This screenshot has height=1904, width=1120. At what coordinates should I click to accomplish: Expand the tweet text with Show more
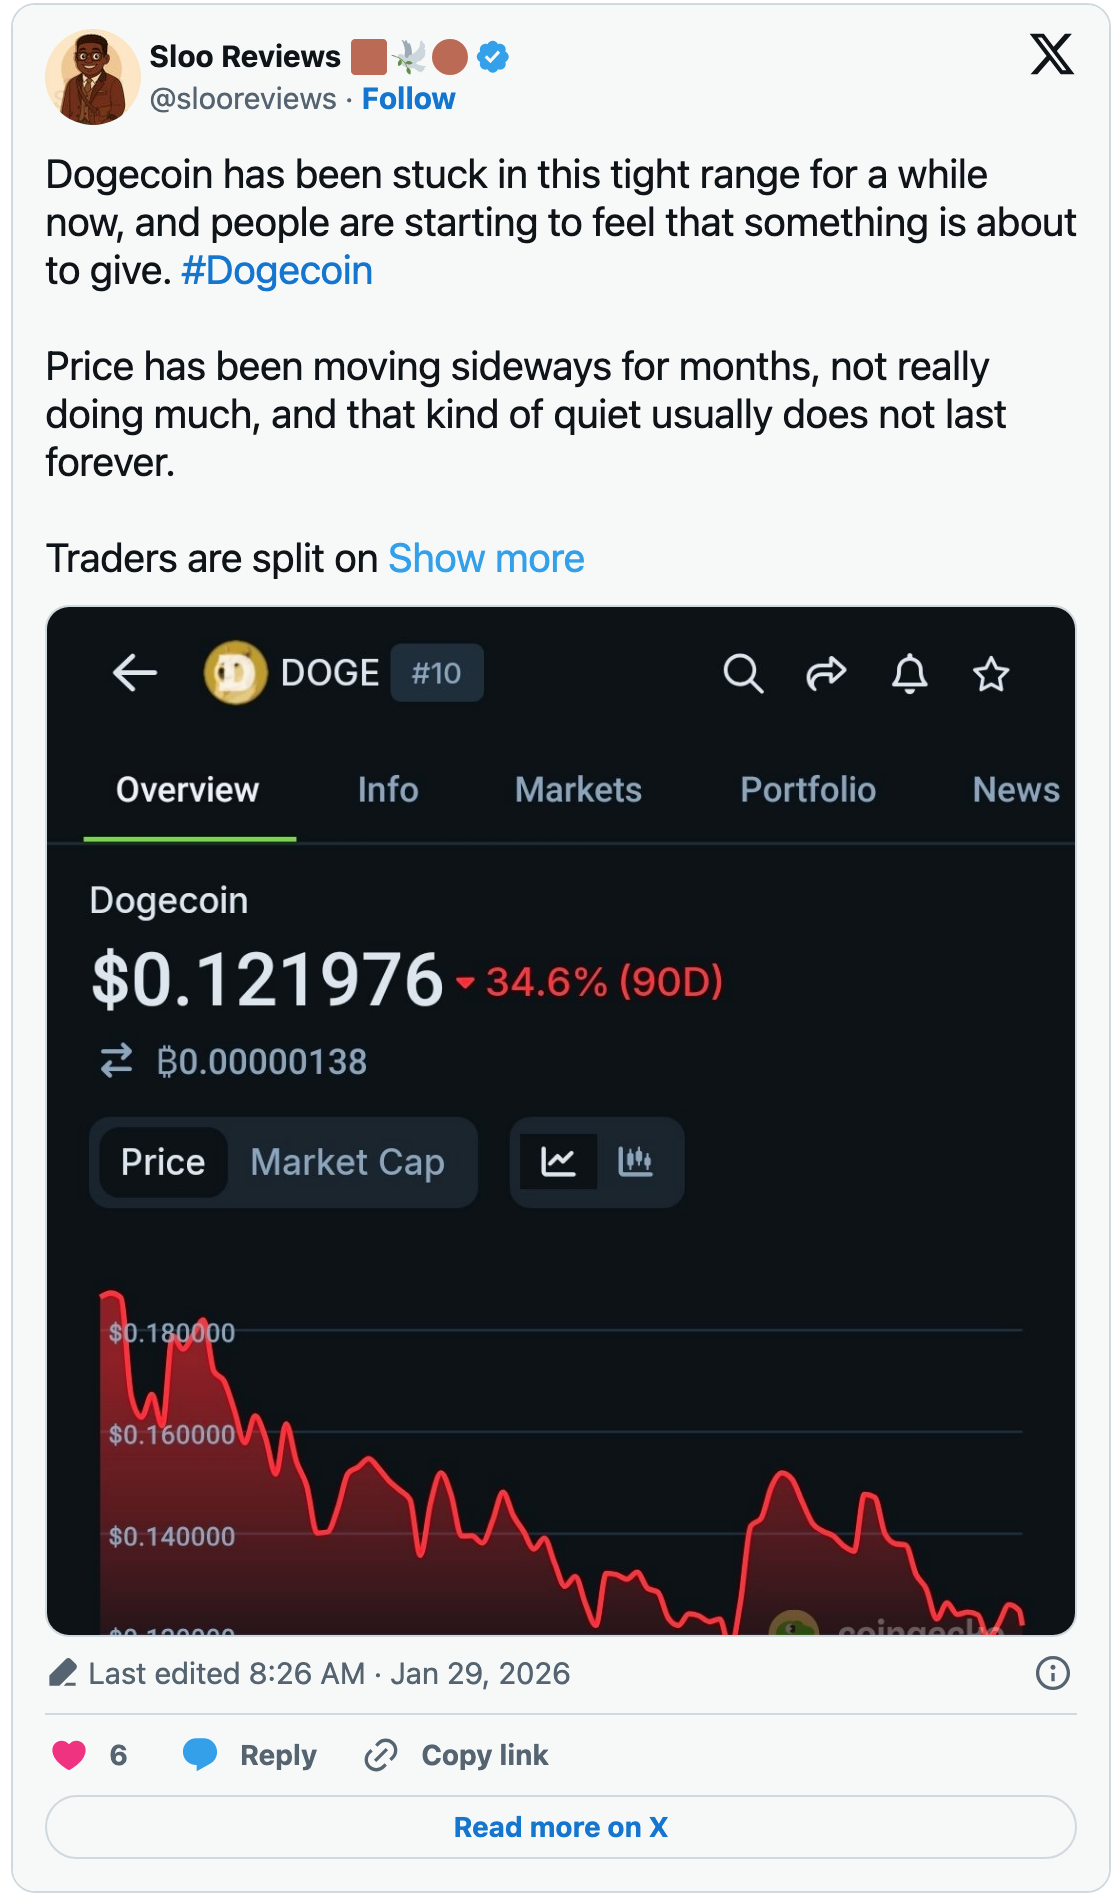coord(486,559)
